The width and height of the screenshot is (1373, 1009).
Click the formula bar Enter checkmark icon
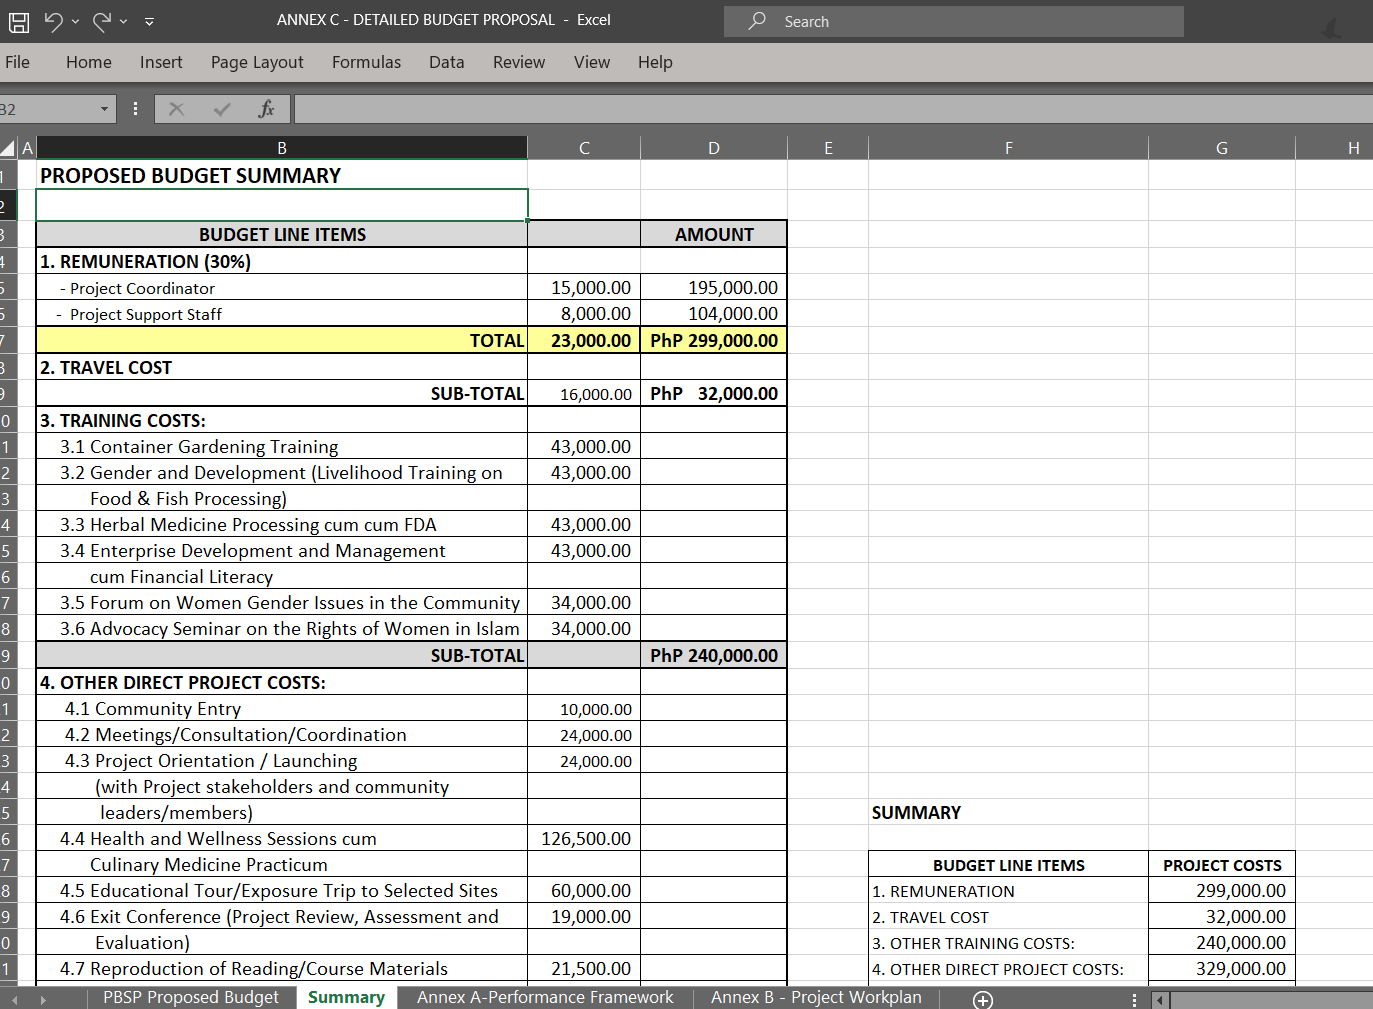(x=222, y=109)
